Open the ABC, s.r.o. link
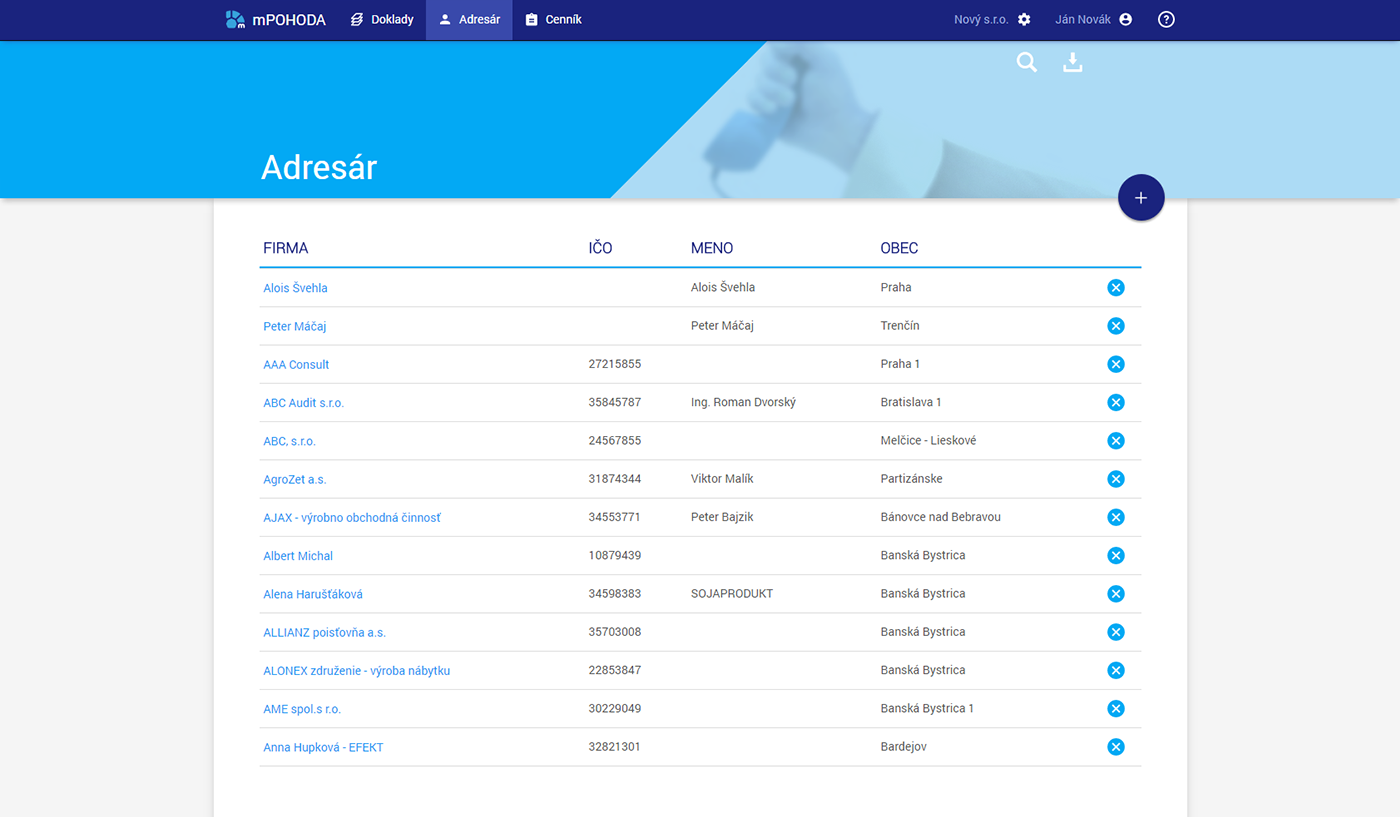The height and width of the screenshot is (817, 1400). point(290,441)
